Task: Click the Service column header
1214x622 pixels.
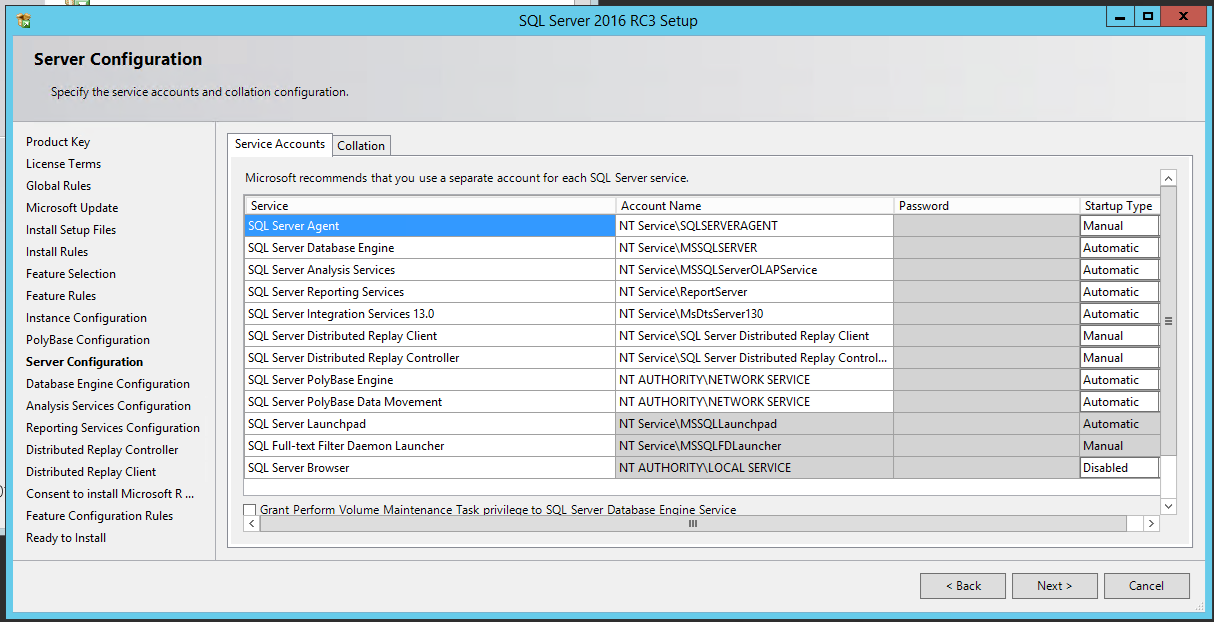Action: tap(430, 206)
